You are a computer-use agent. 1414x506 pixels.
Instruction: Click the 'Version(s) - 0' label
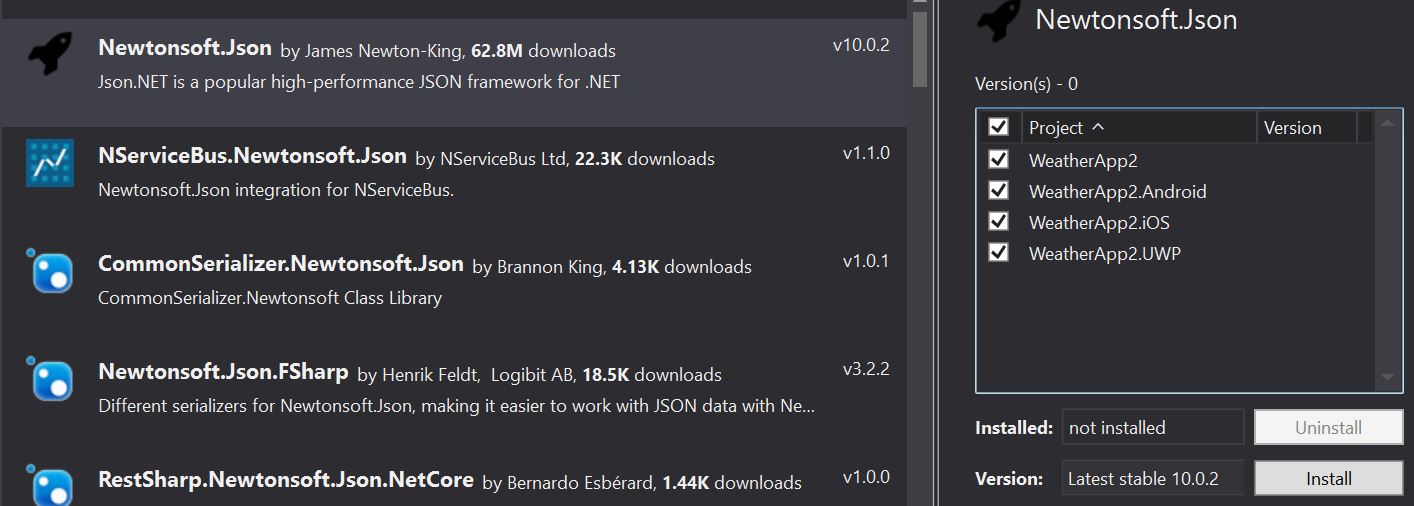[x=1026, y=84]
